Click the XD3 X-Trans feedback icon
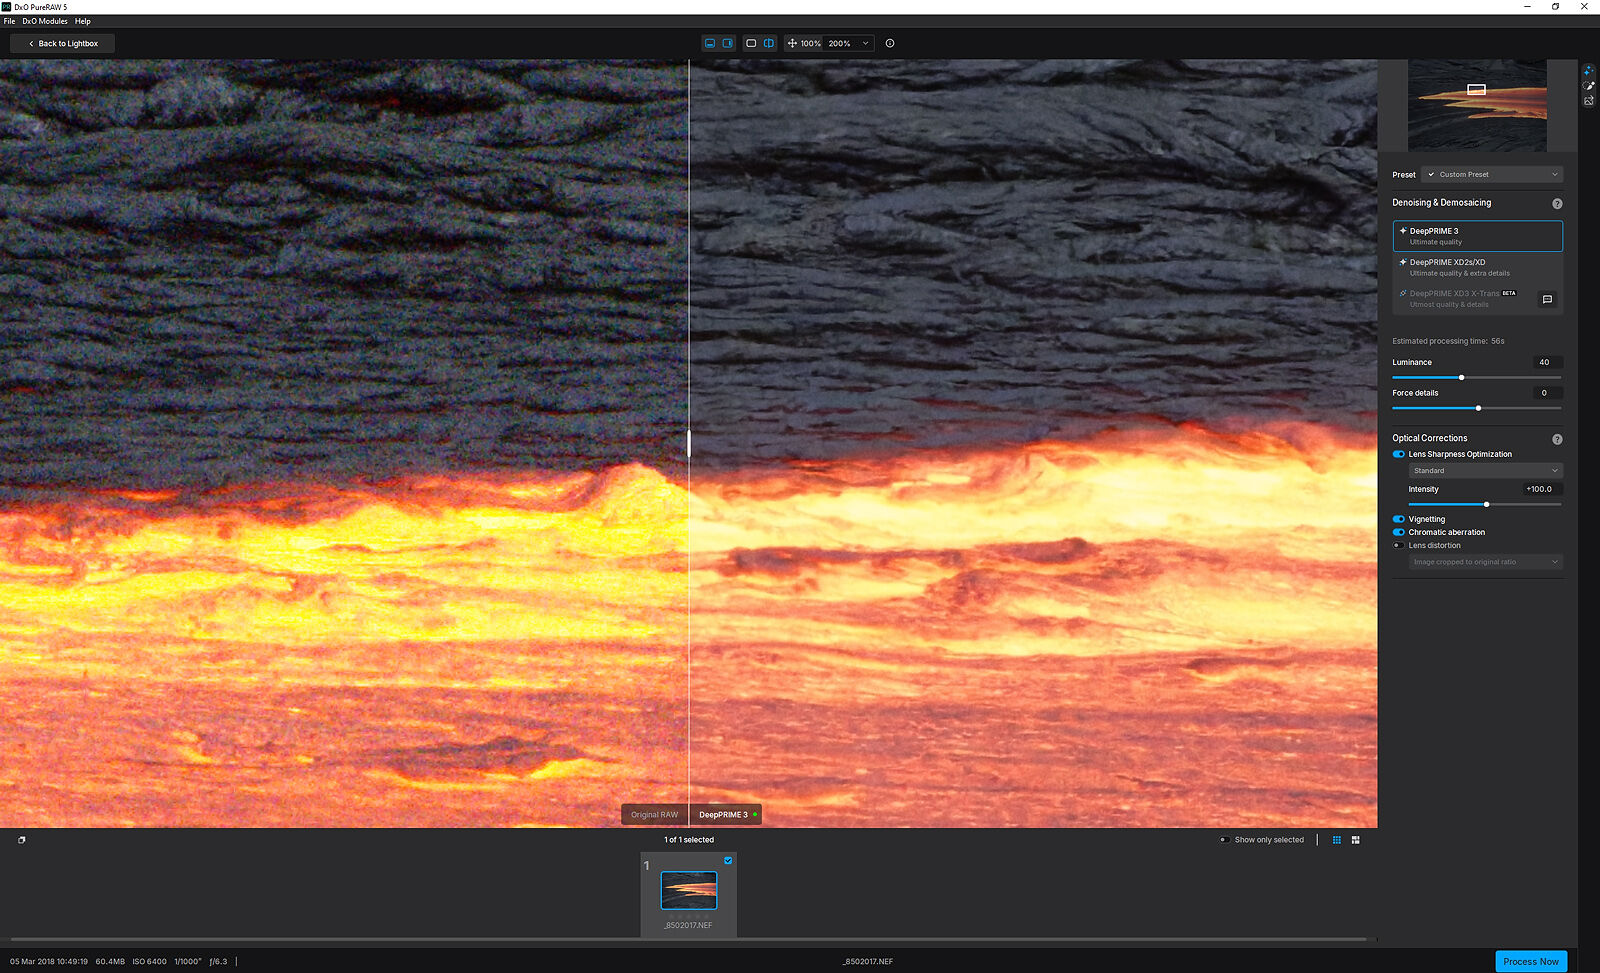The image size is (1600, 973). [x=1547, y=299]
